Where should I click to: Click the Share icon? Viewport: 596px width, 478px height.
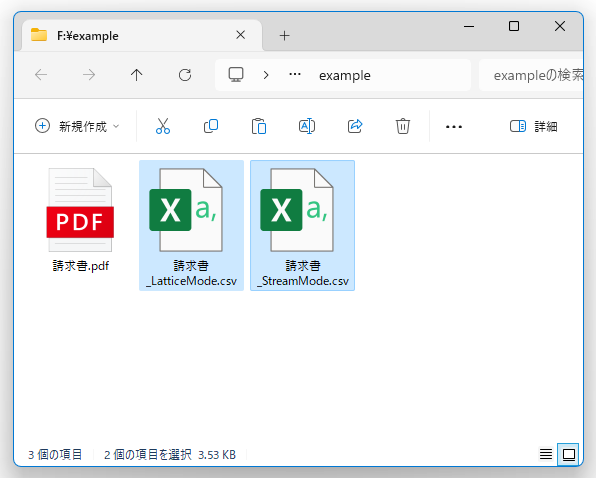pos(355,126)
